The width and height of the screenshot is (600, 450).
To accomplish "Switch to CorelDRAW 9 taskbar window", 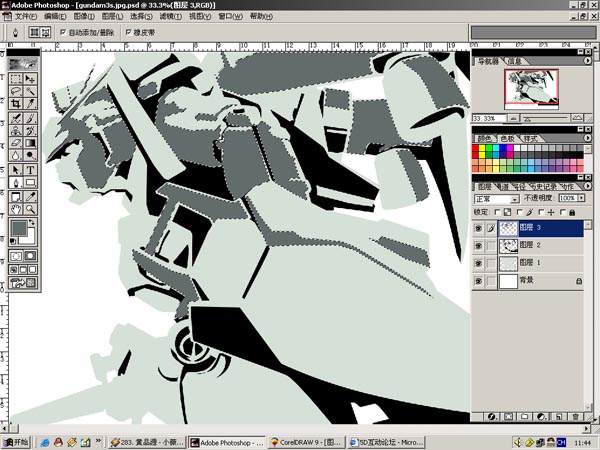I will 306,442.
